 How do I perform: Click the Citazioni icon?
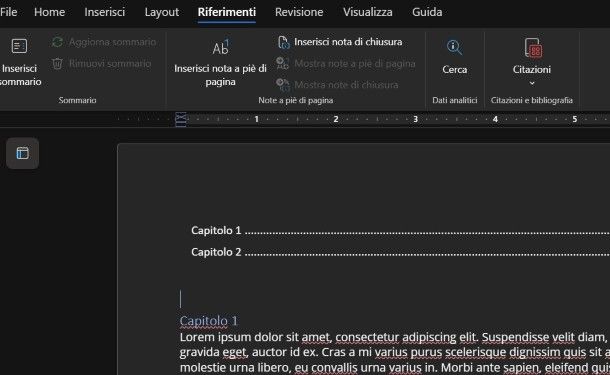pos(533,48)
